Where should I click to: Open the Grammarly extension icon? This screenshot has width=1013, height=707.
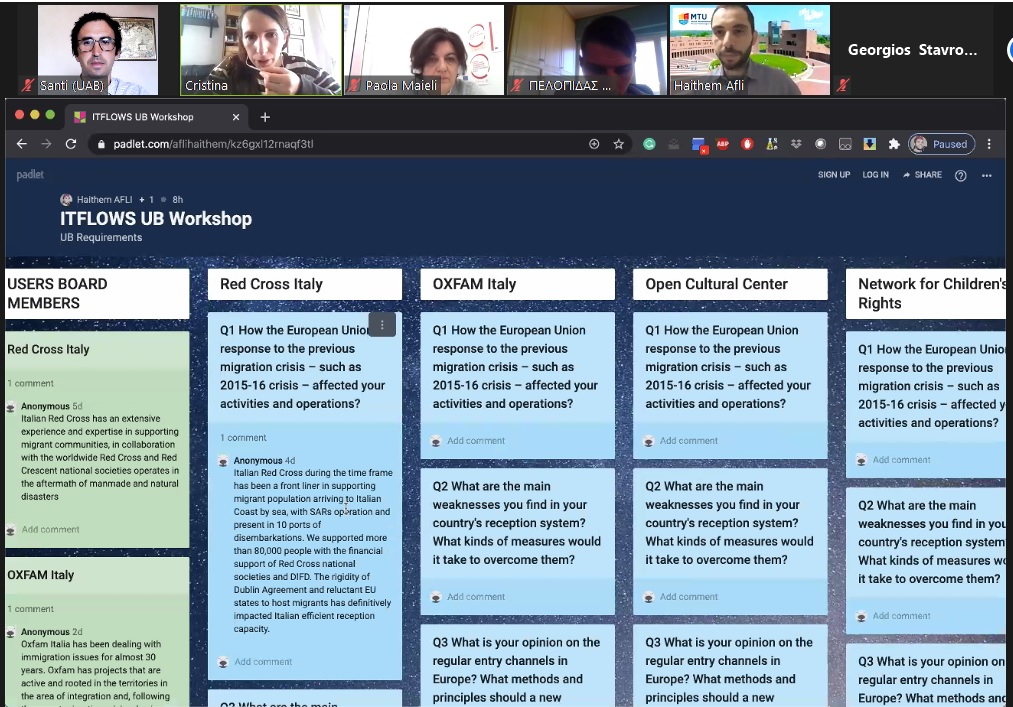click(x=649, y=144)
